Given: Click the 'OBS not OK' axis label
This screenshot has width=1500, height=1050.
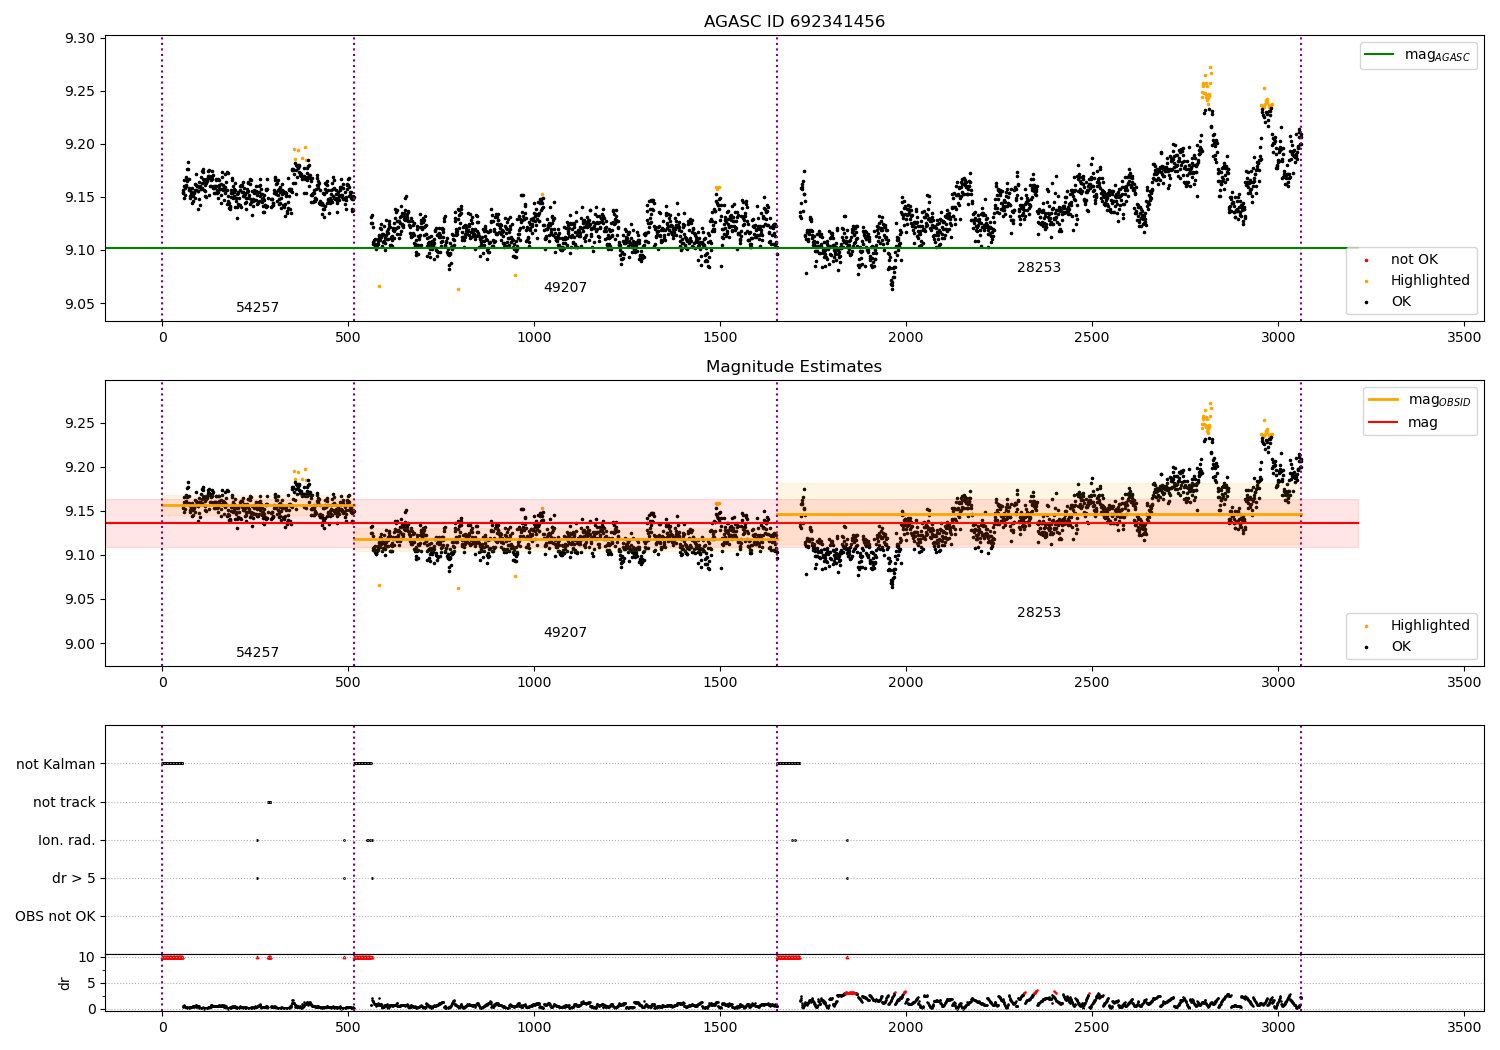Looking at the screenshot, I should [56, 916].
